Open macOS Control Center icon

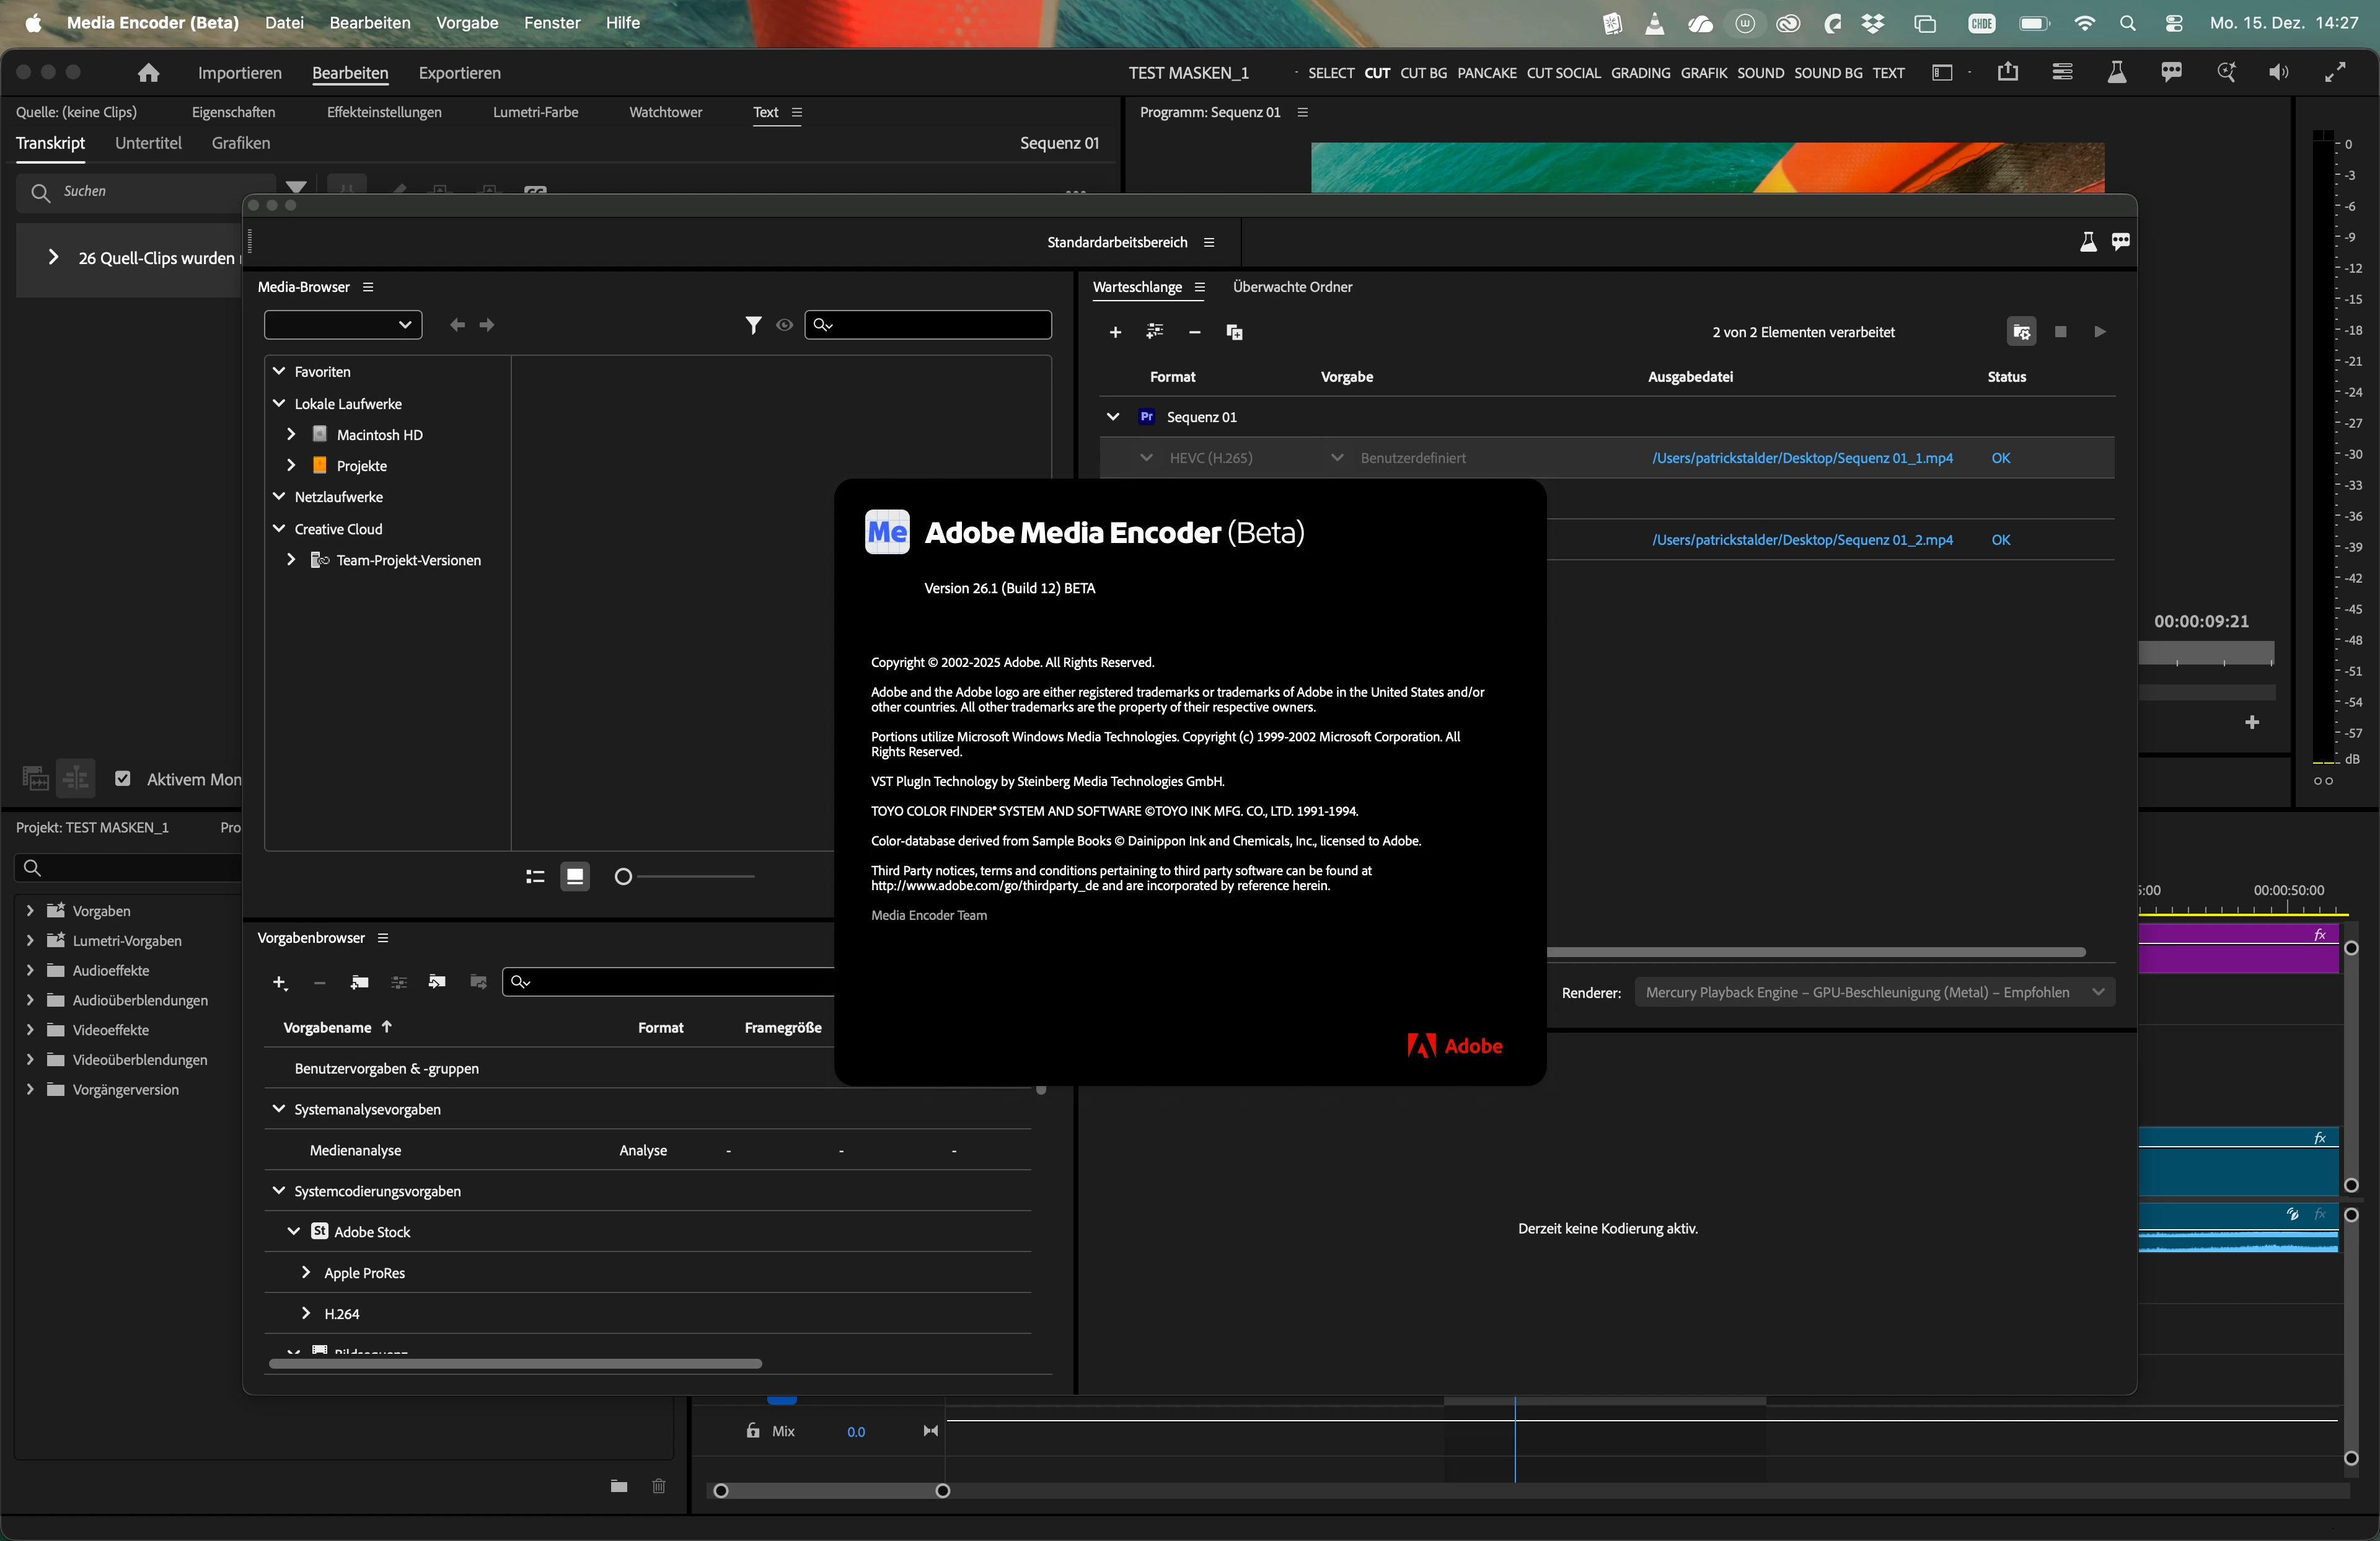[2174, 23]
